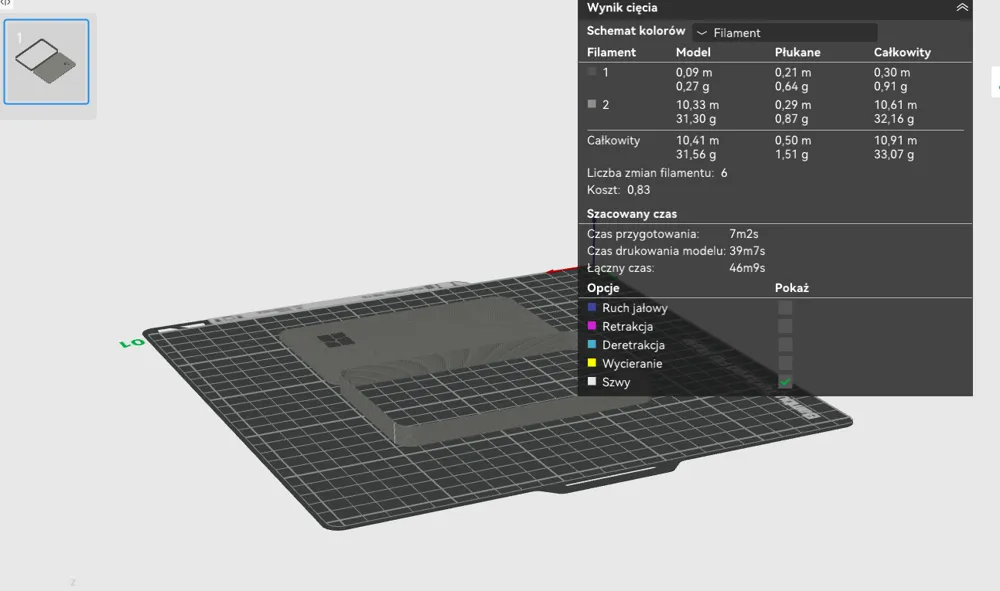Click the Retrakcja magenta swatch
This screenshot has width=1000, height=591.
tap(592, 326)
